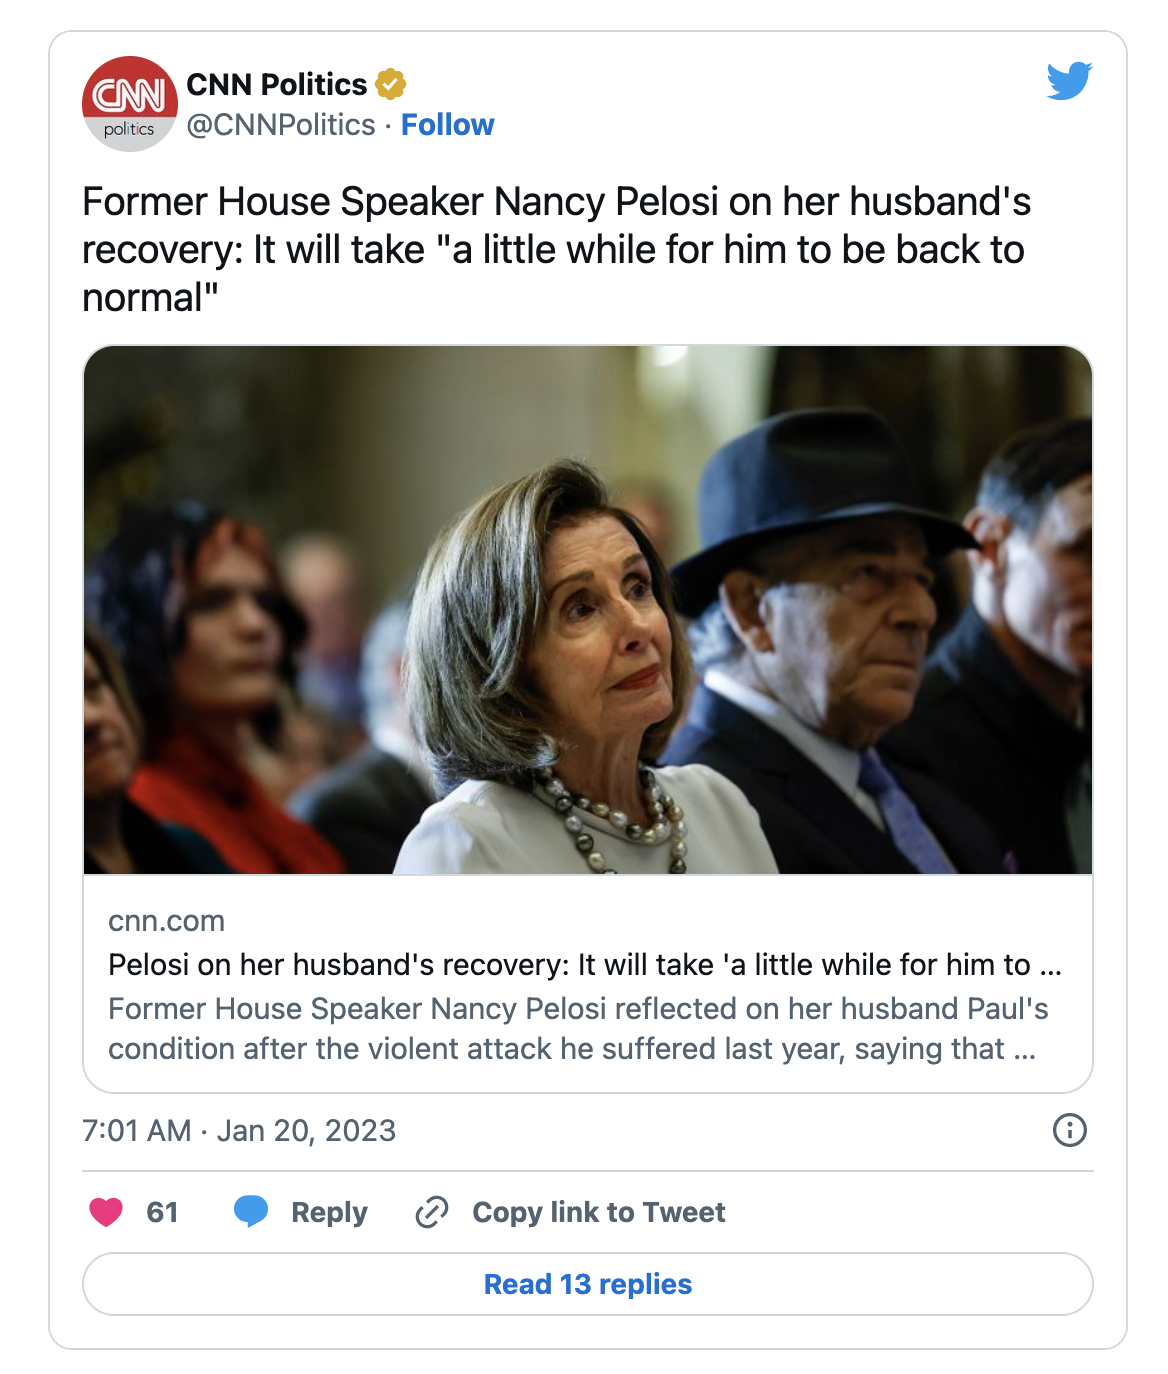Open the article preview photo

(x=588, y=610)
